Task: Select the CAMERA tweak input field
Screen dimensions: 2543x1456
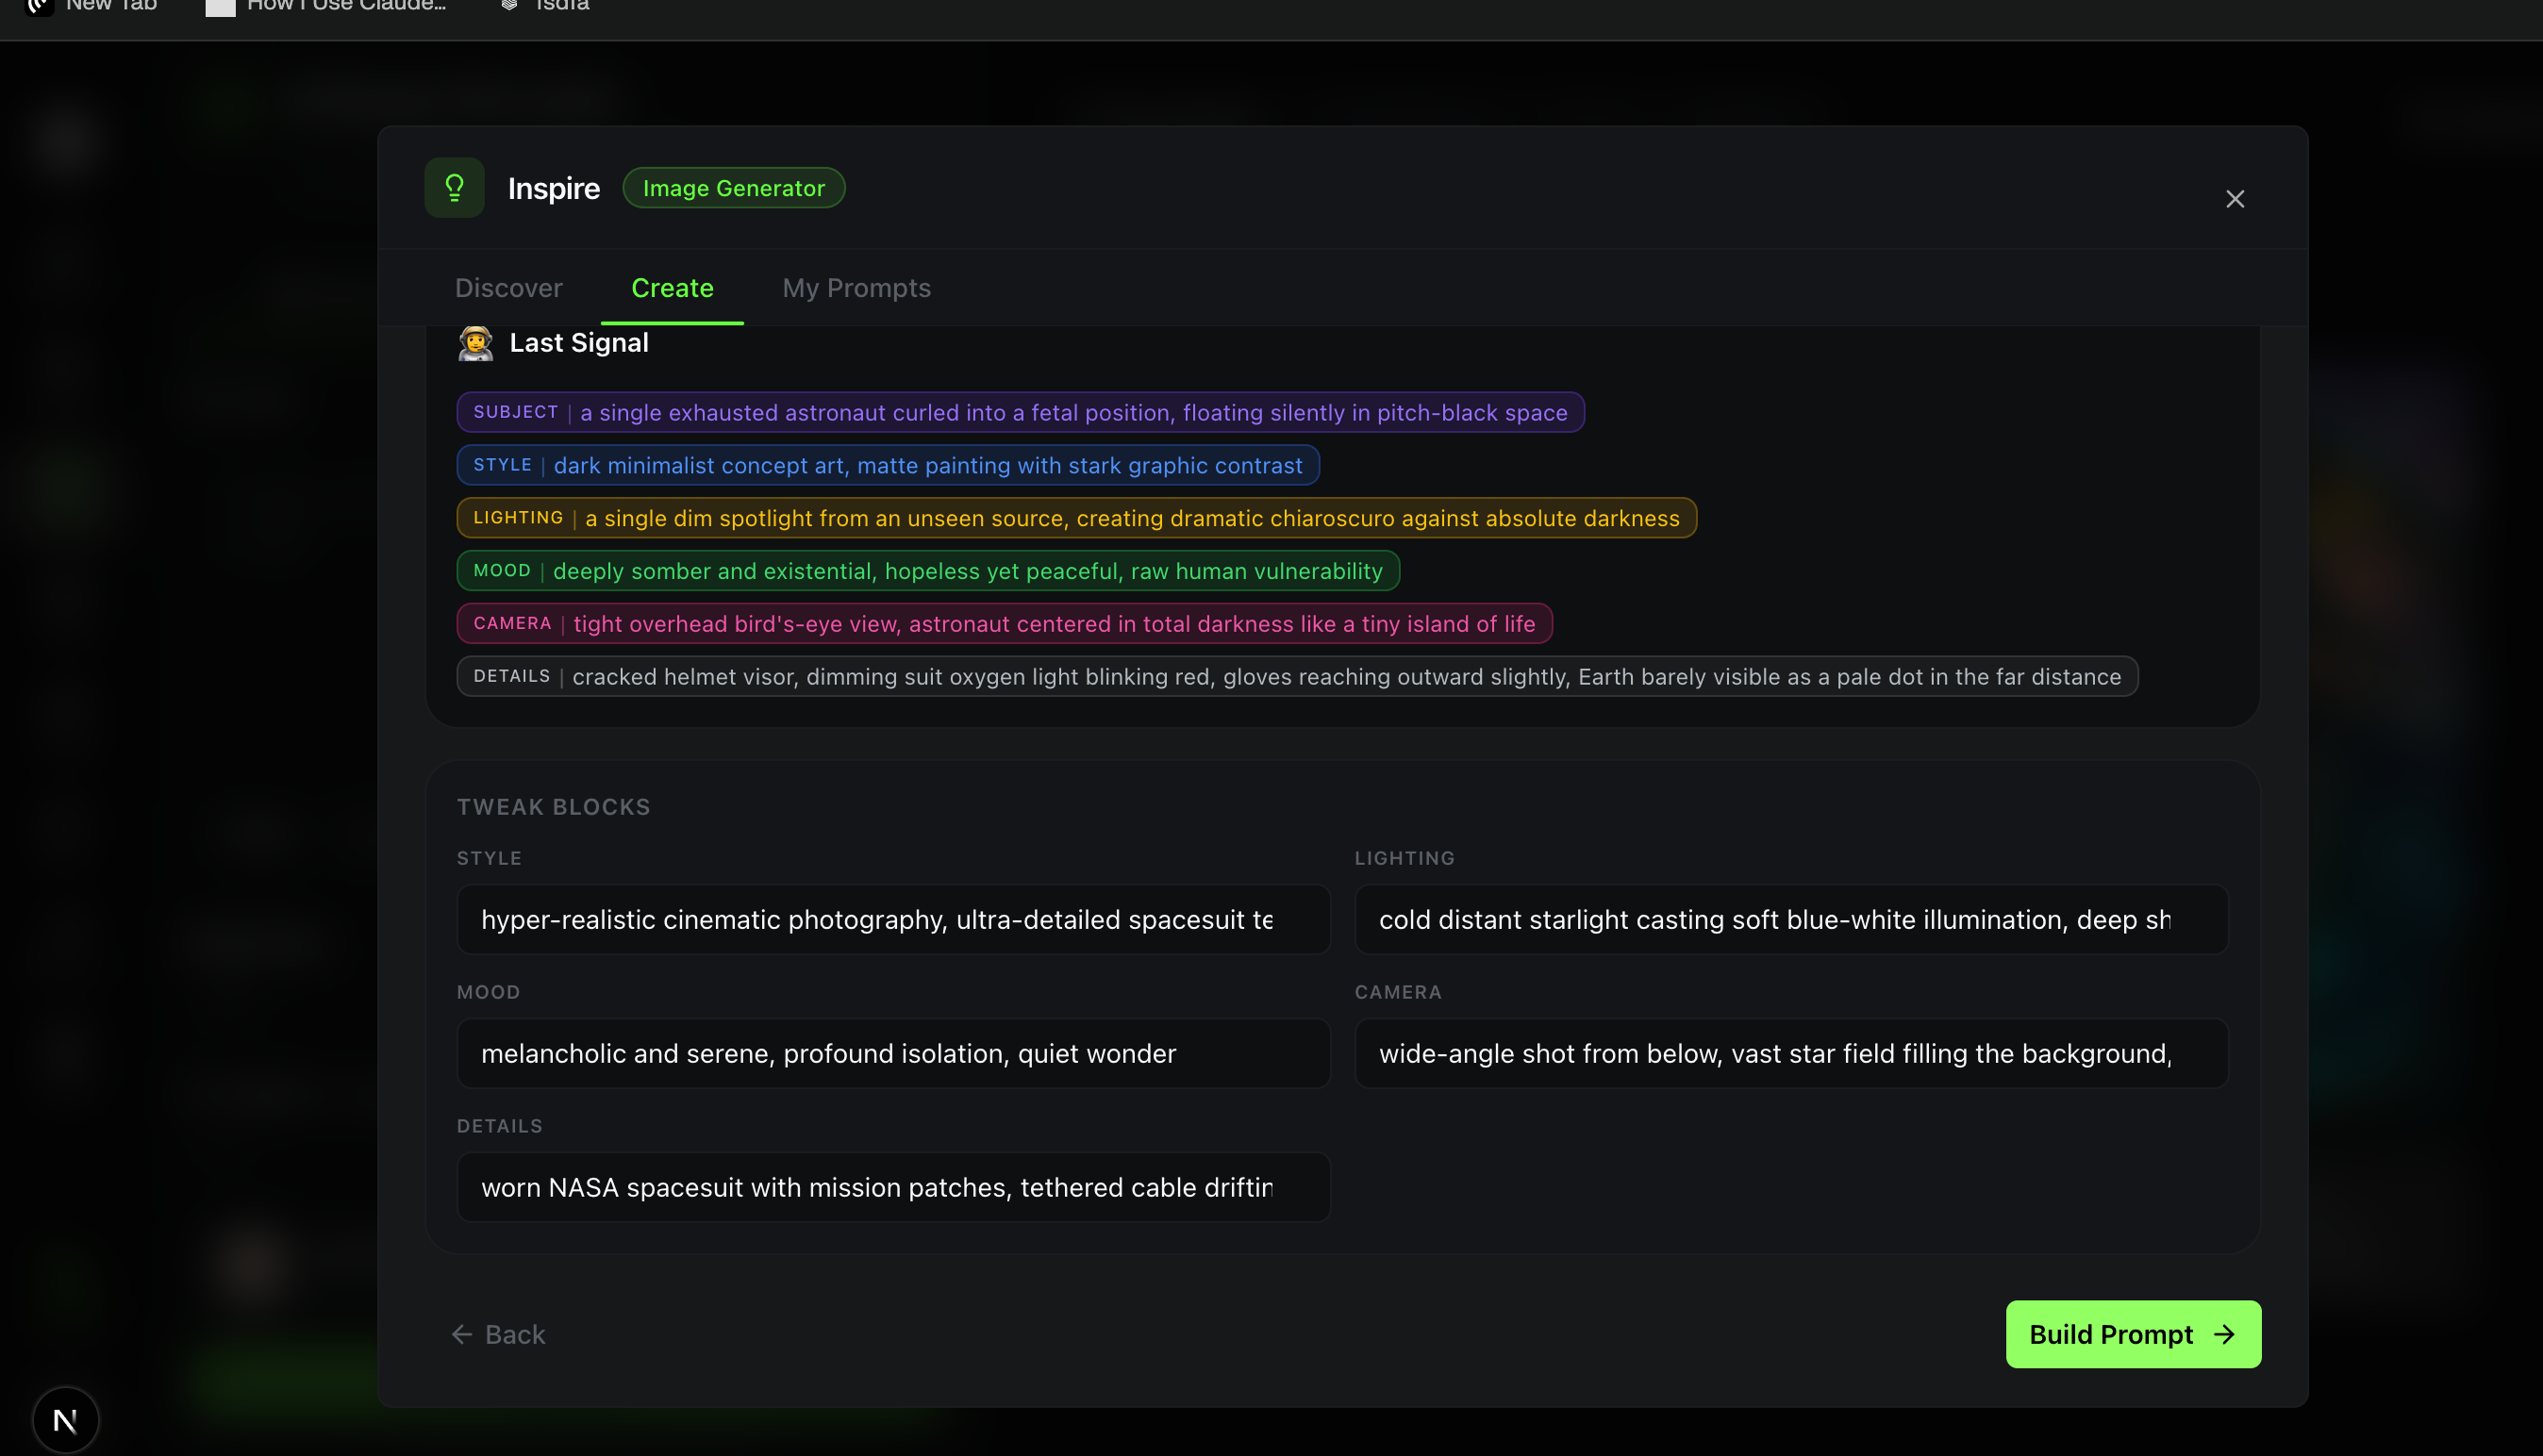Action: click(x=1790, y=1053)
